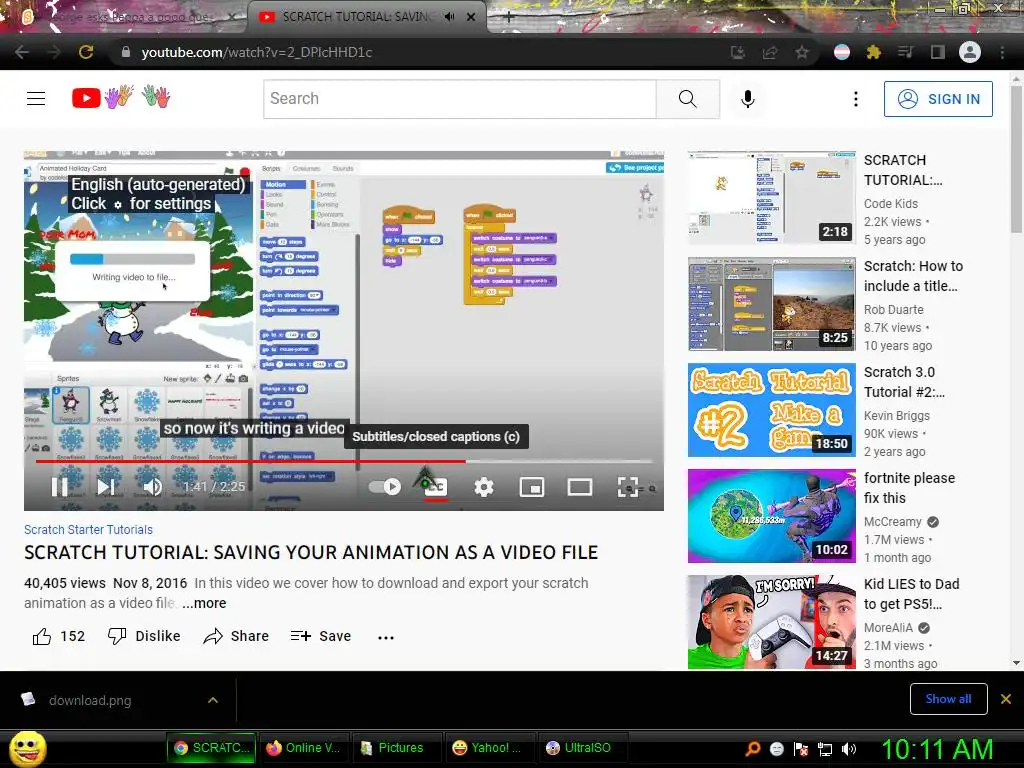Open the taskbar clock 10:11 AM
The width and height of the screenshot is (1024, 768).
(938, 749)
